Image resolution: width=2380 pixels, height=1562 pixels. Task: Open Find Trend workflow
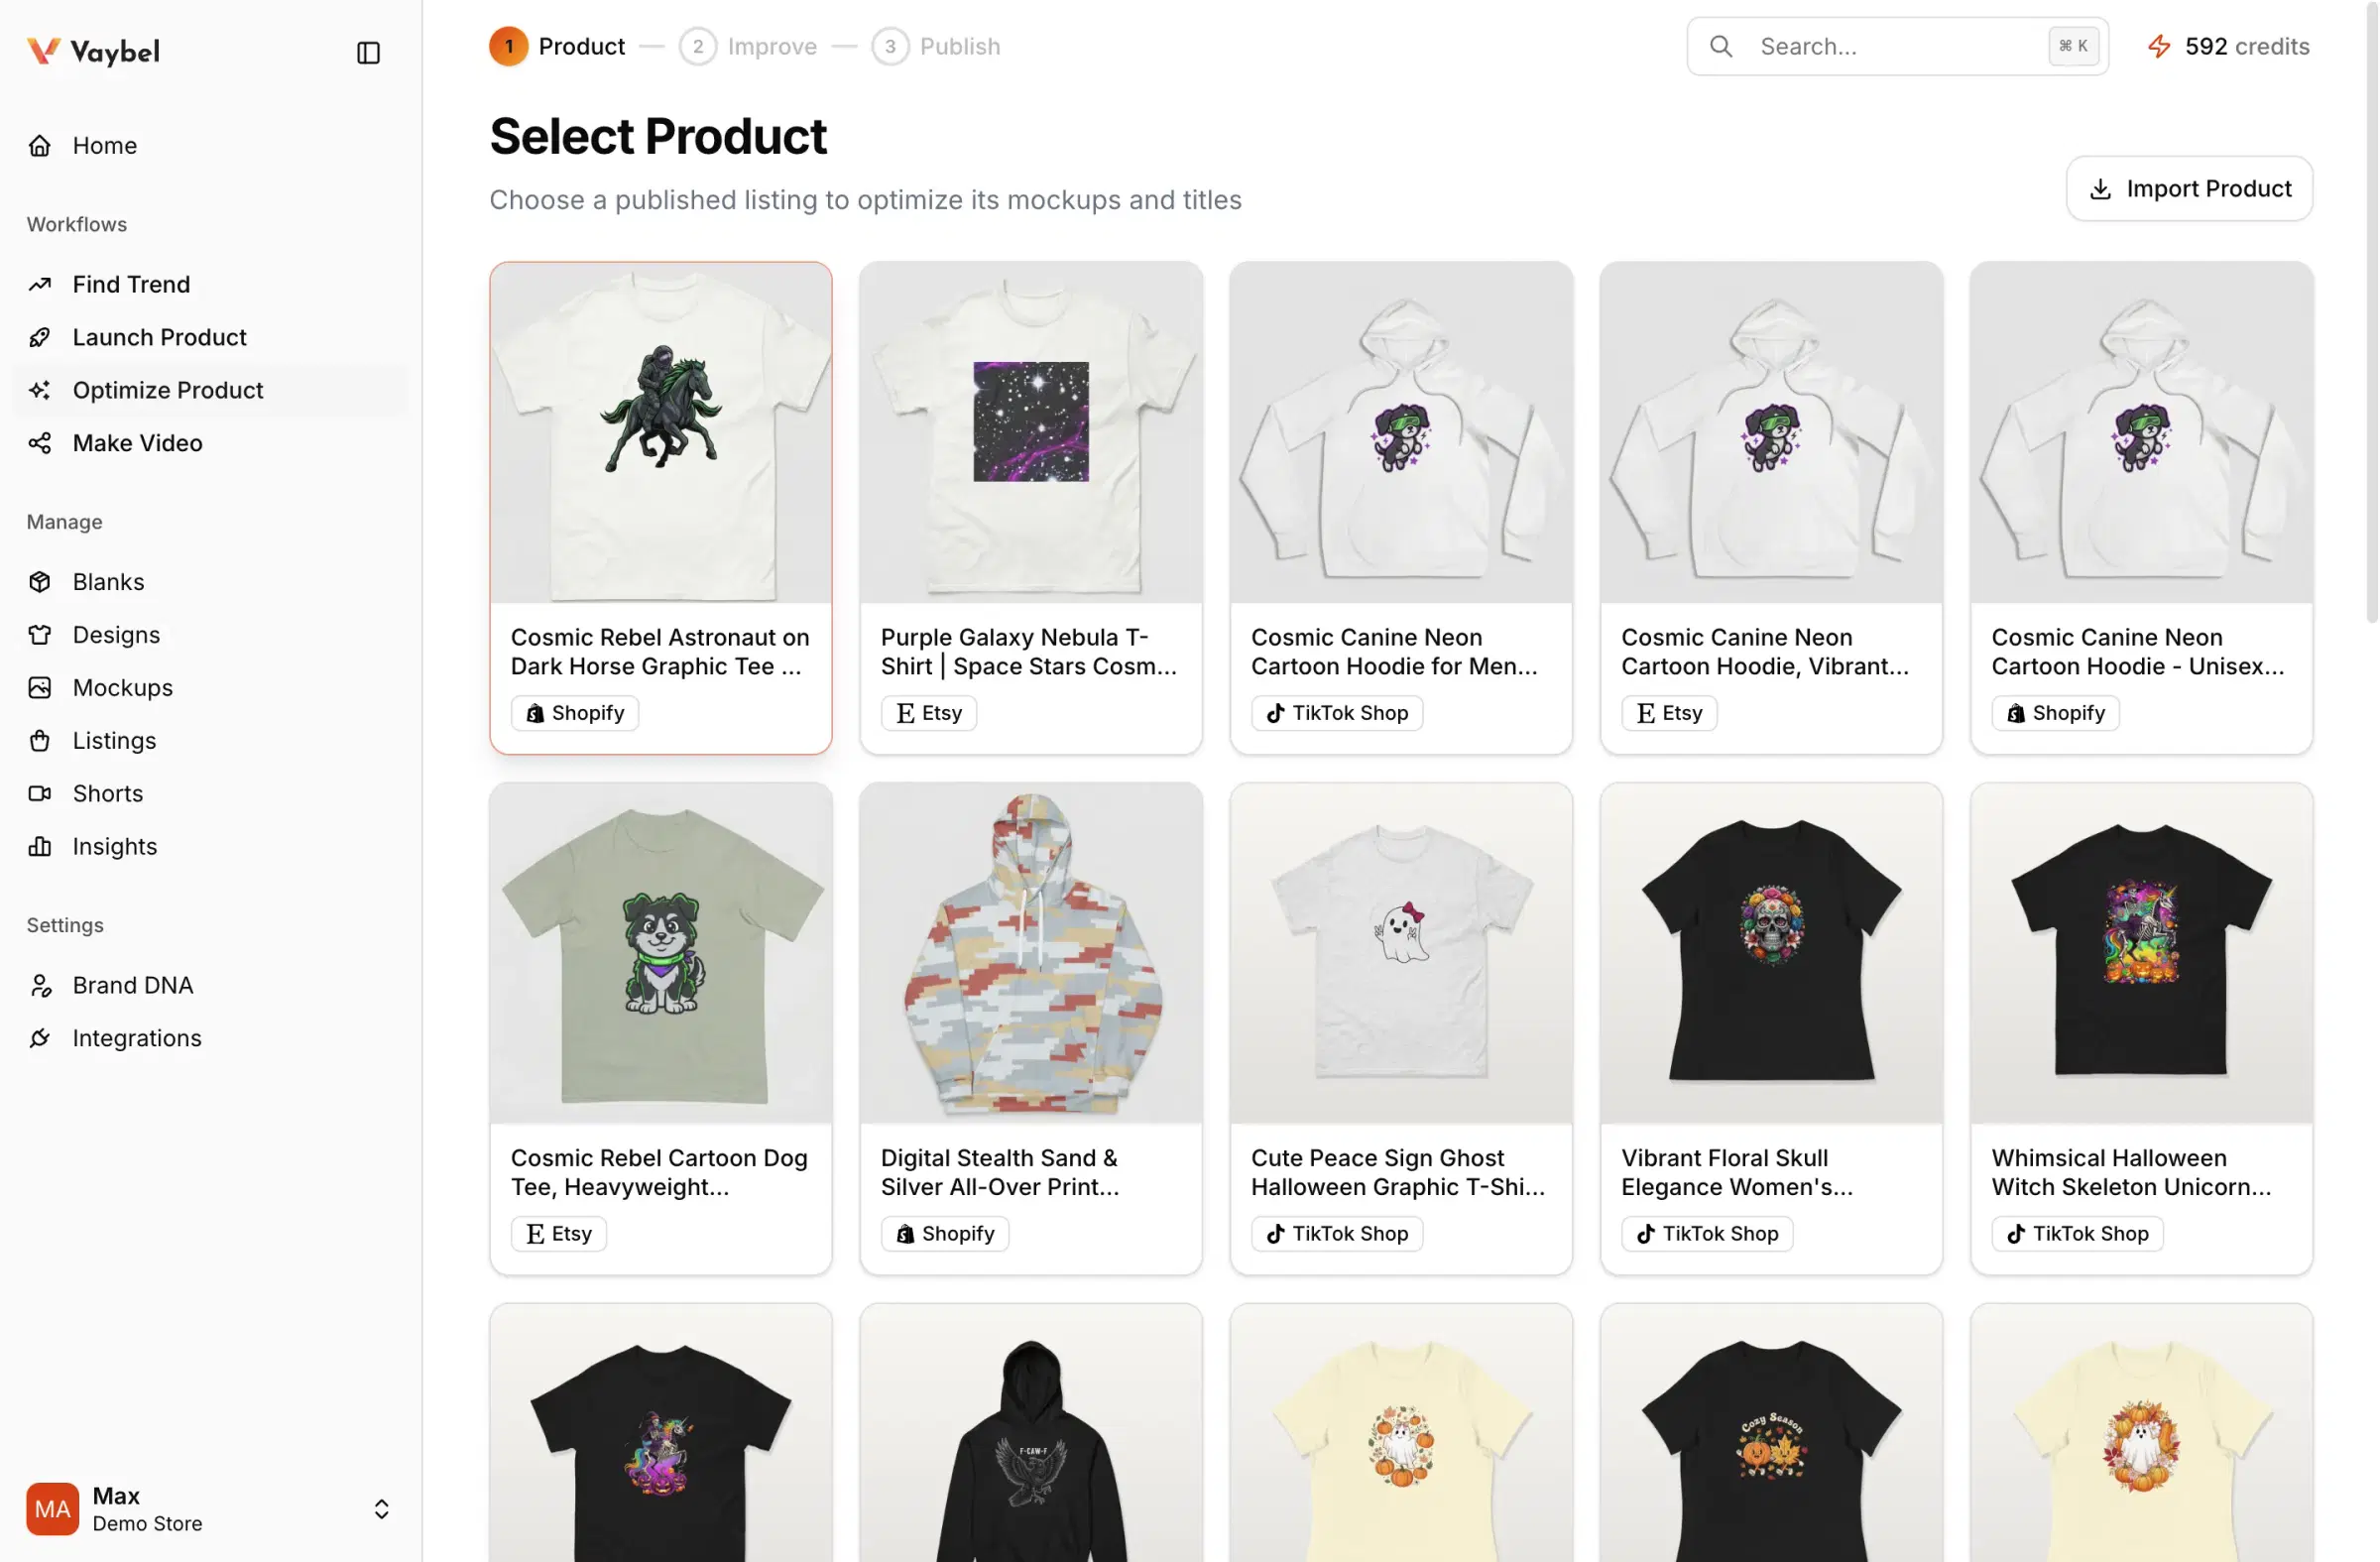coord(131,284)
